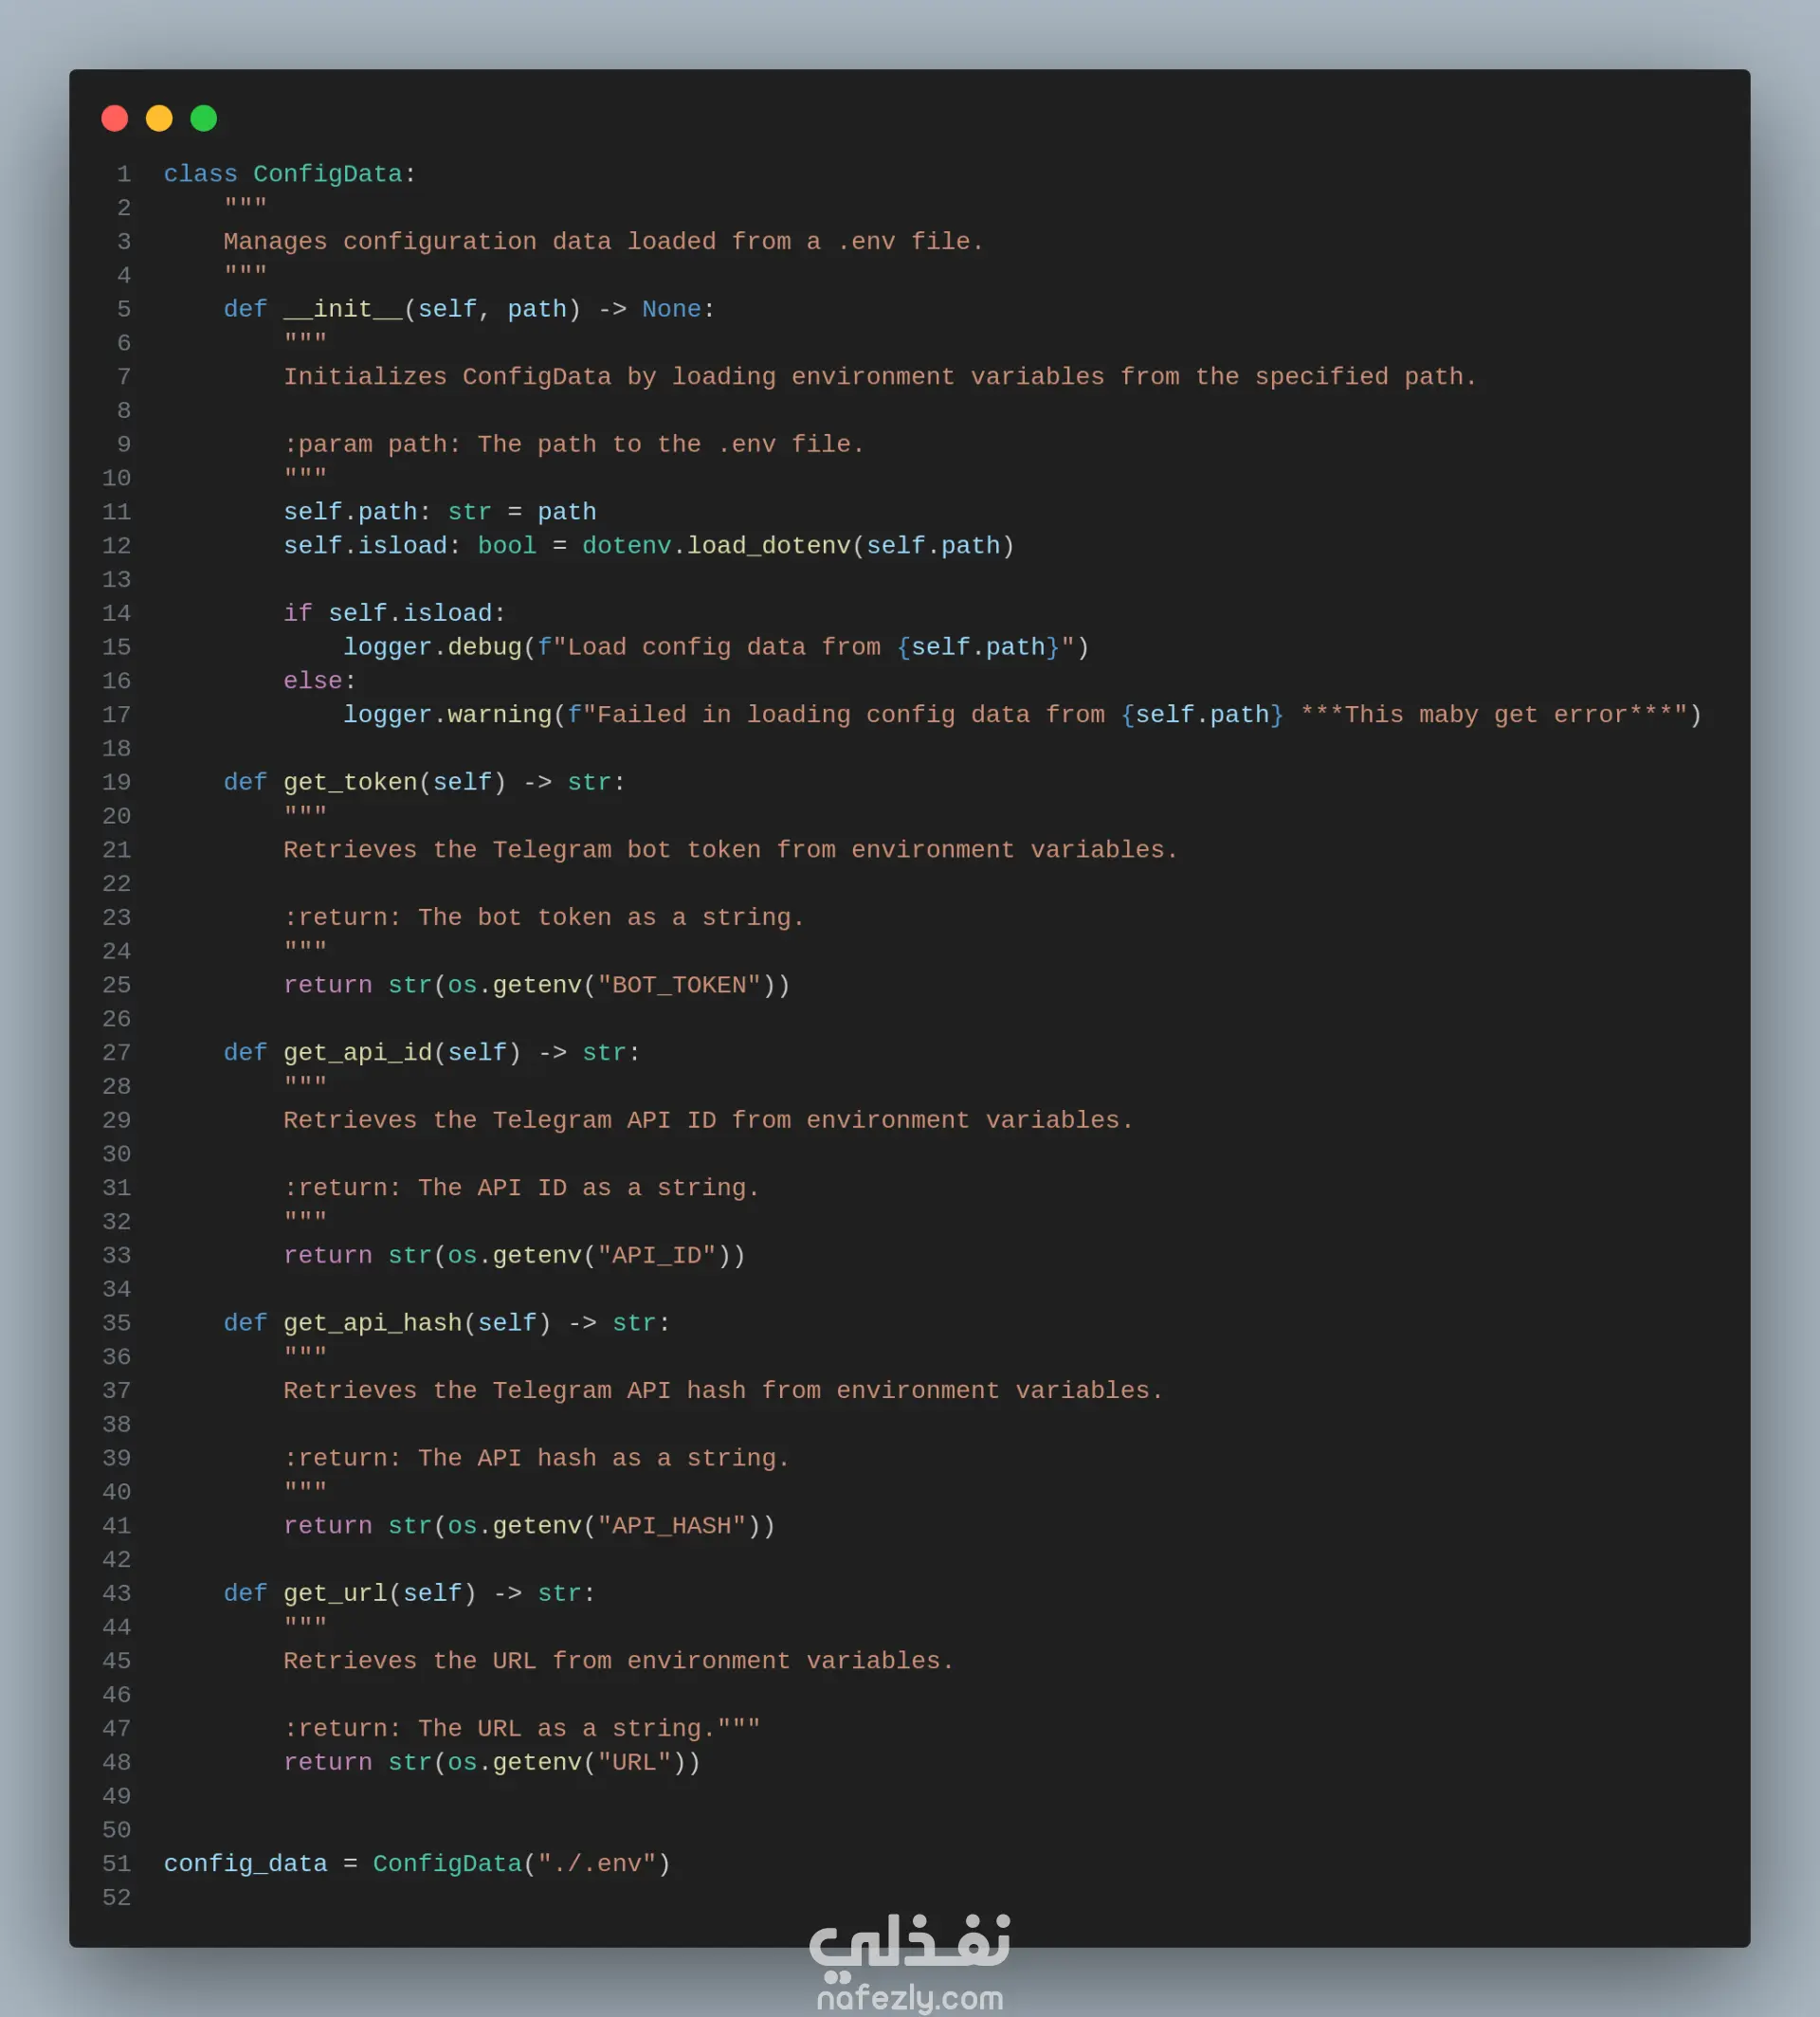Click the ConfigDataclass name on line 1

tap(327, 174)
